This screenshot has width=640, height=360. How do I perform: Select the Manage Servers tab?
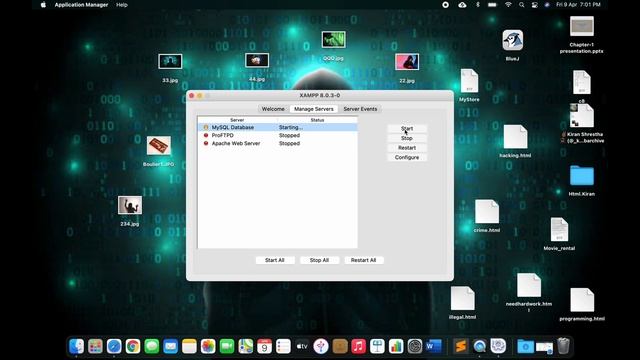313,109
